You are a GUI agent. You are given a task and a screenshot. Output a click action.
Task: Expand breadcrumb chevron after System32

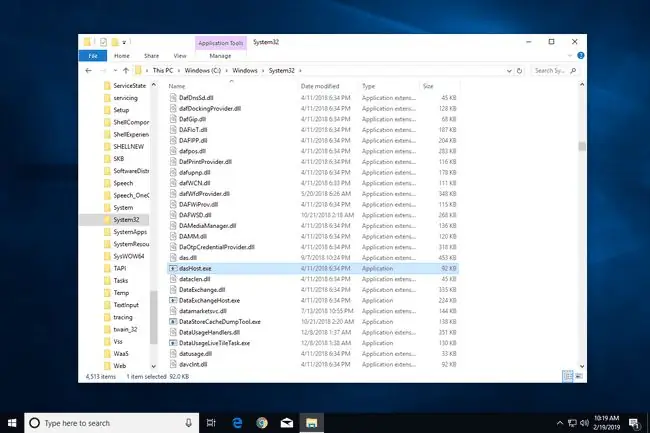tap(300, 71)
